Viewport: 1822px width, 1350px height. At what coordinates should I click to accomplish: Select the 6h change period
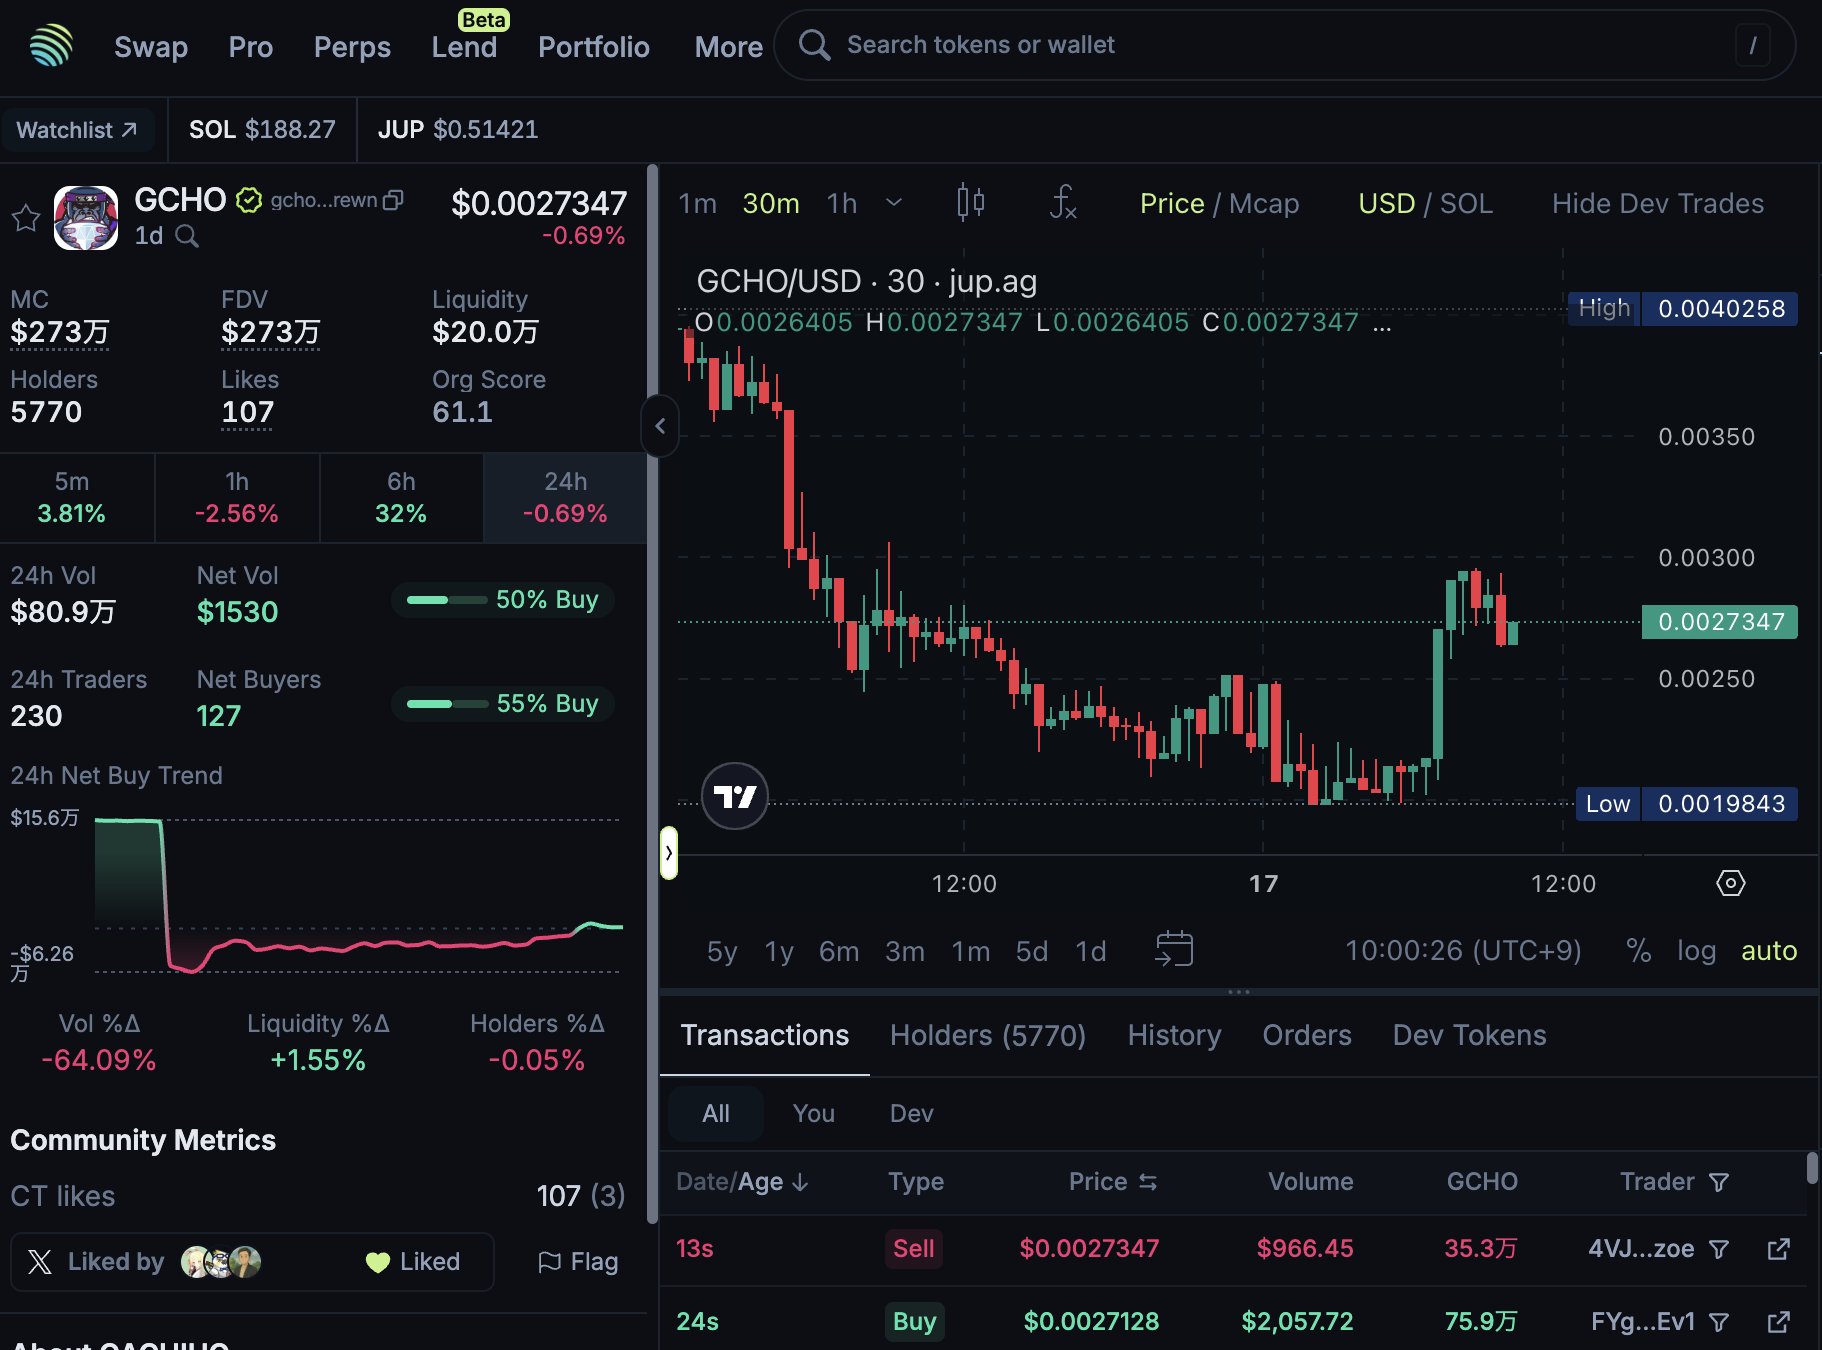pyautogui.click(x=401, y=497)
